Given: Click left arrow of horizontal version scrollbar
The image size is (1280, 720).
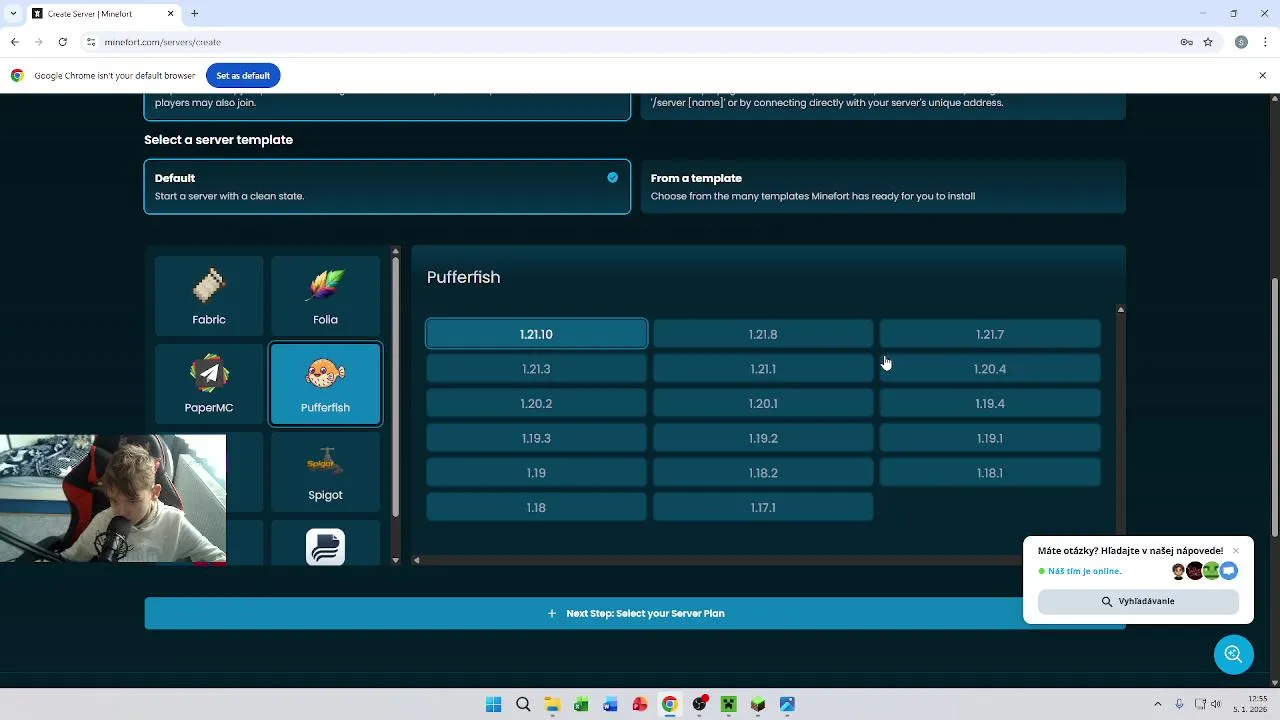Looking at the screenshot, I should tap(416, 560).
